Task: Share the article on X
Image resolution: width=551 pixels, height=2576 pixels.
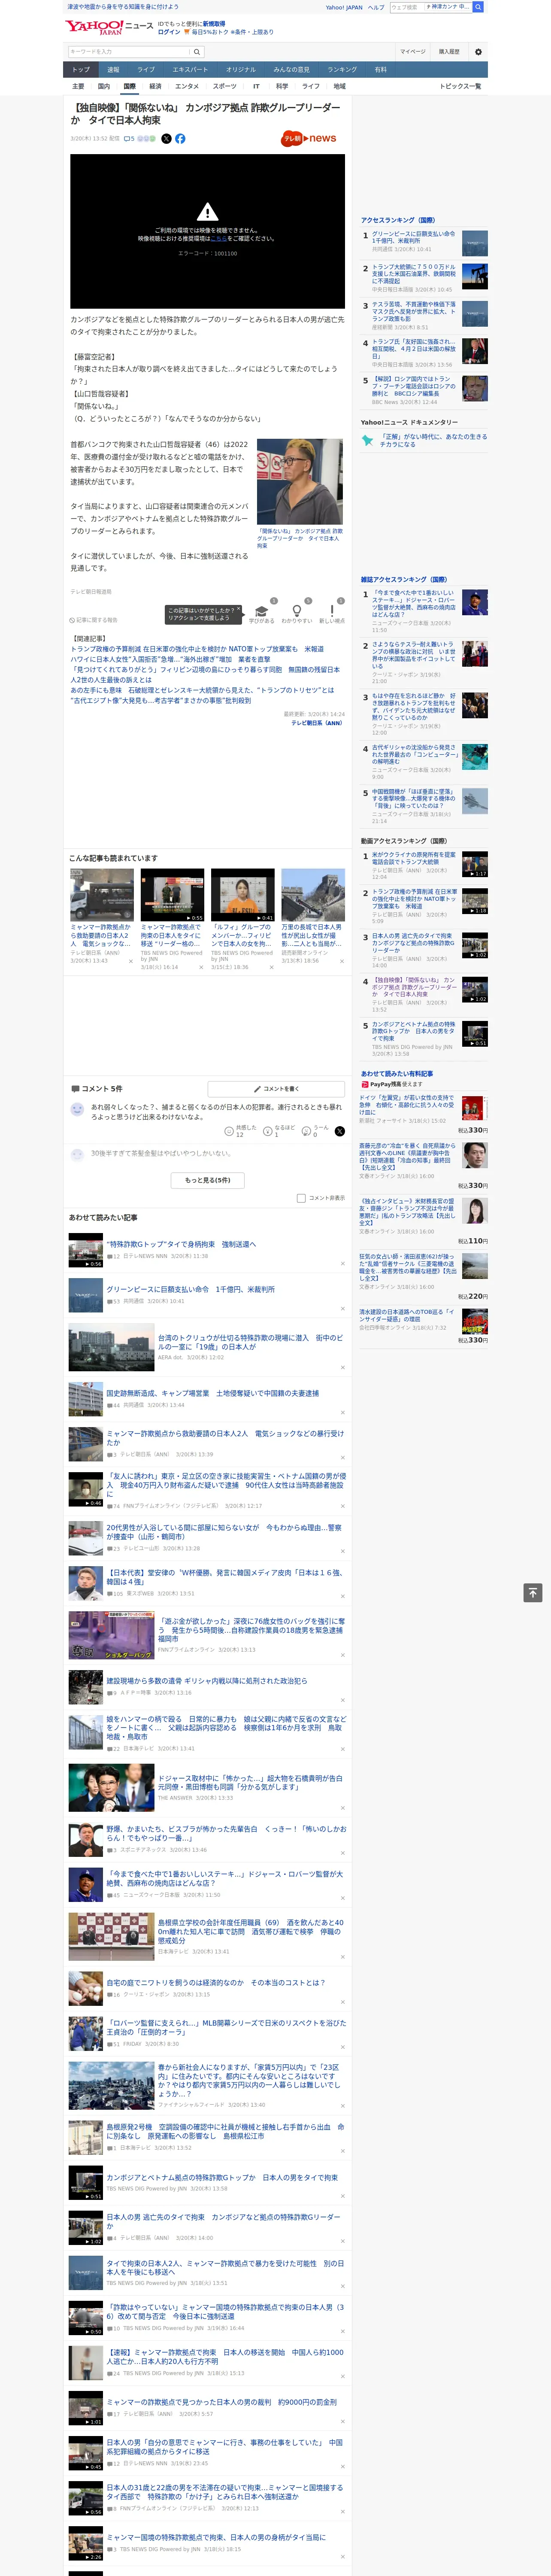Action: tap(166, 139)
